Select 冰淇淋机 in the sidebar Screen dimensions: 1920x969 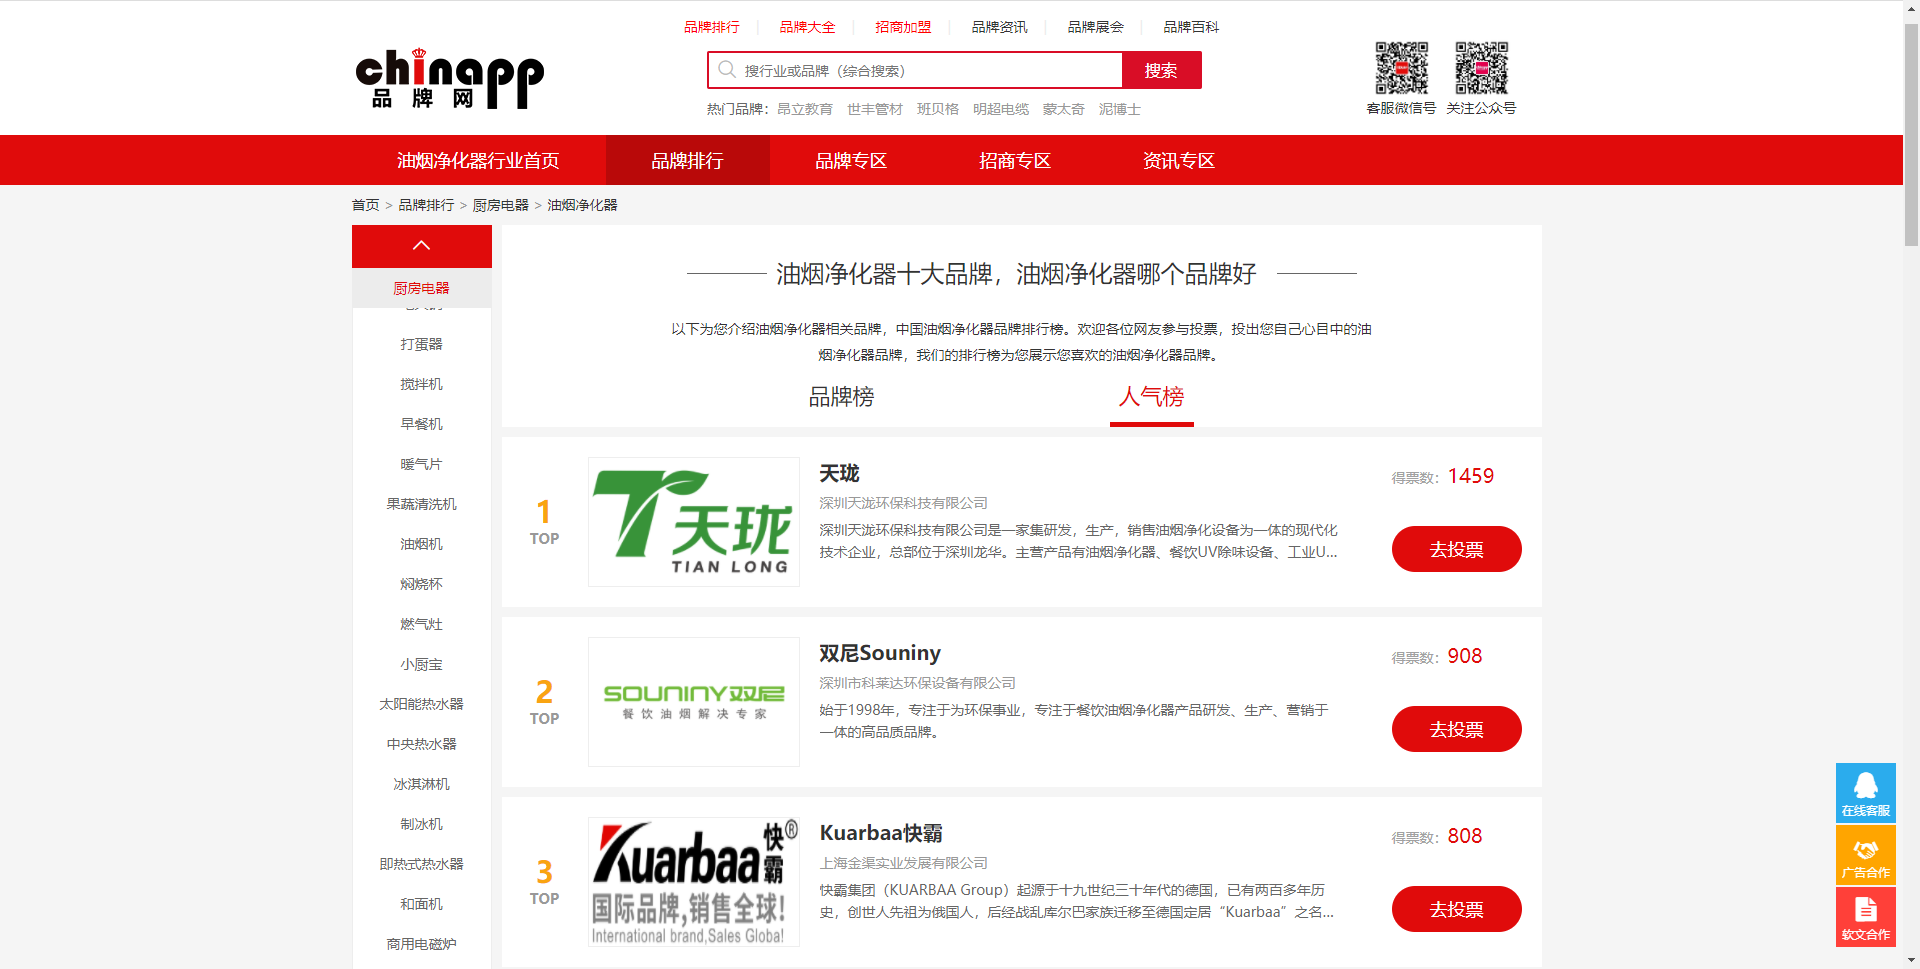[421, 784]
